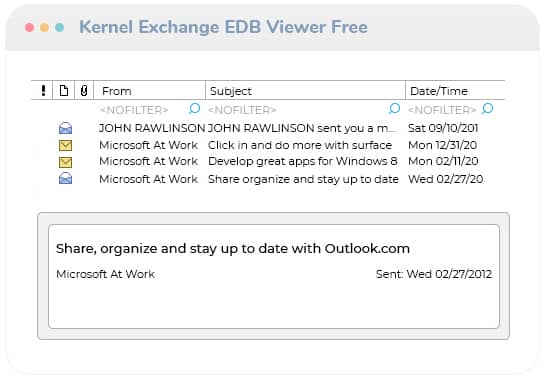Click Microsoft At Work sender in 12/31 row
The width and height of the screenshot is (545, 380).
[148, 145]
